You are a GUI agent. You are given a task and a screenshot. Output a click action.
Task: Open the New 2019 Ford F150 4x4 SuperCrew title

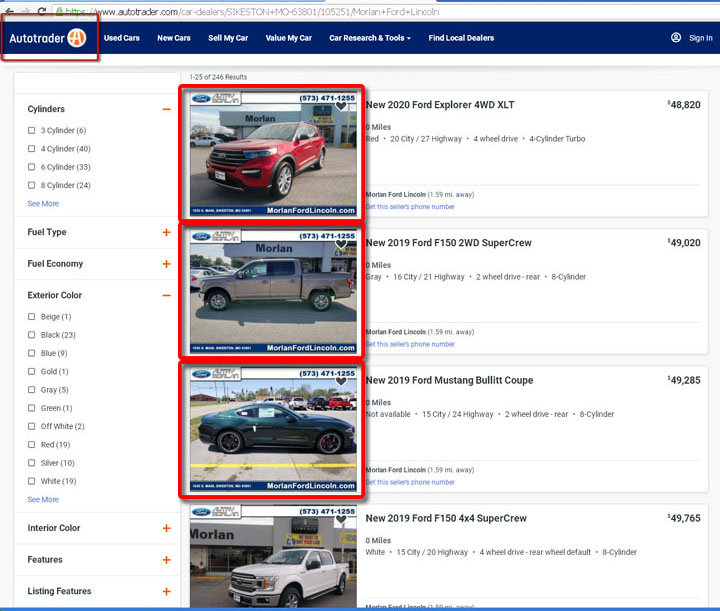point(446,518)
